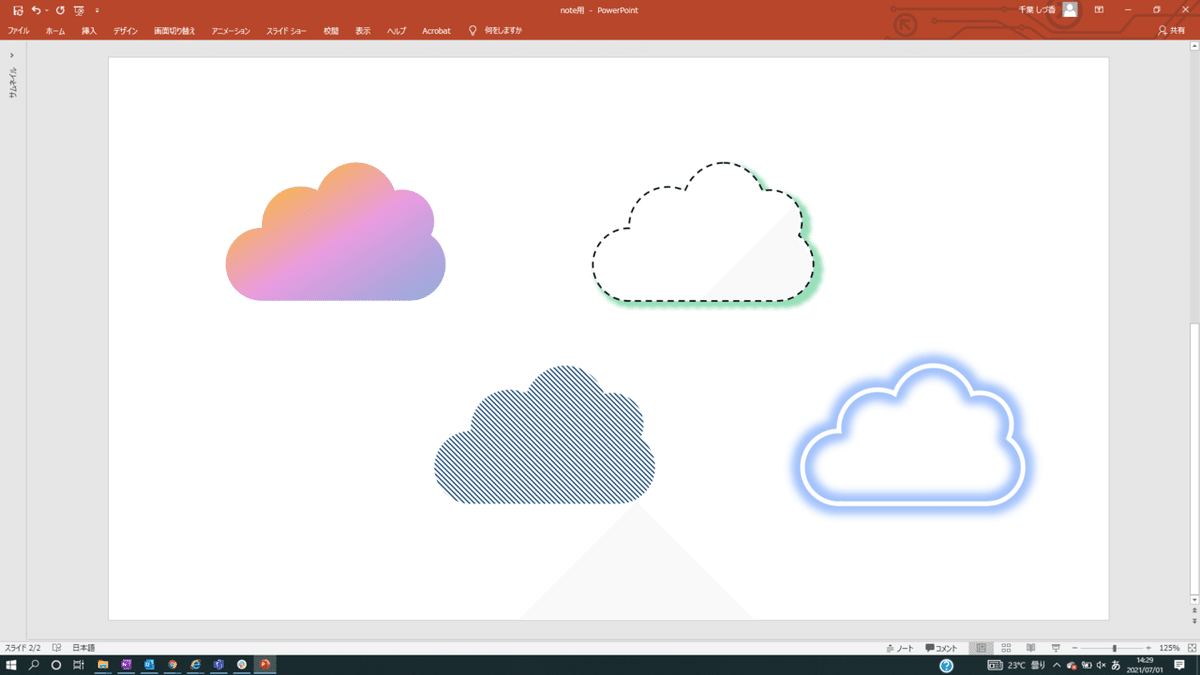Select the gradient-filled cloud shape
The image size is (1200, 675).
[336, 231]
